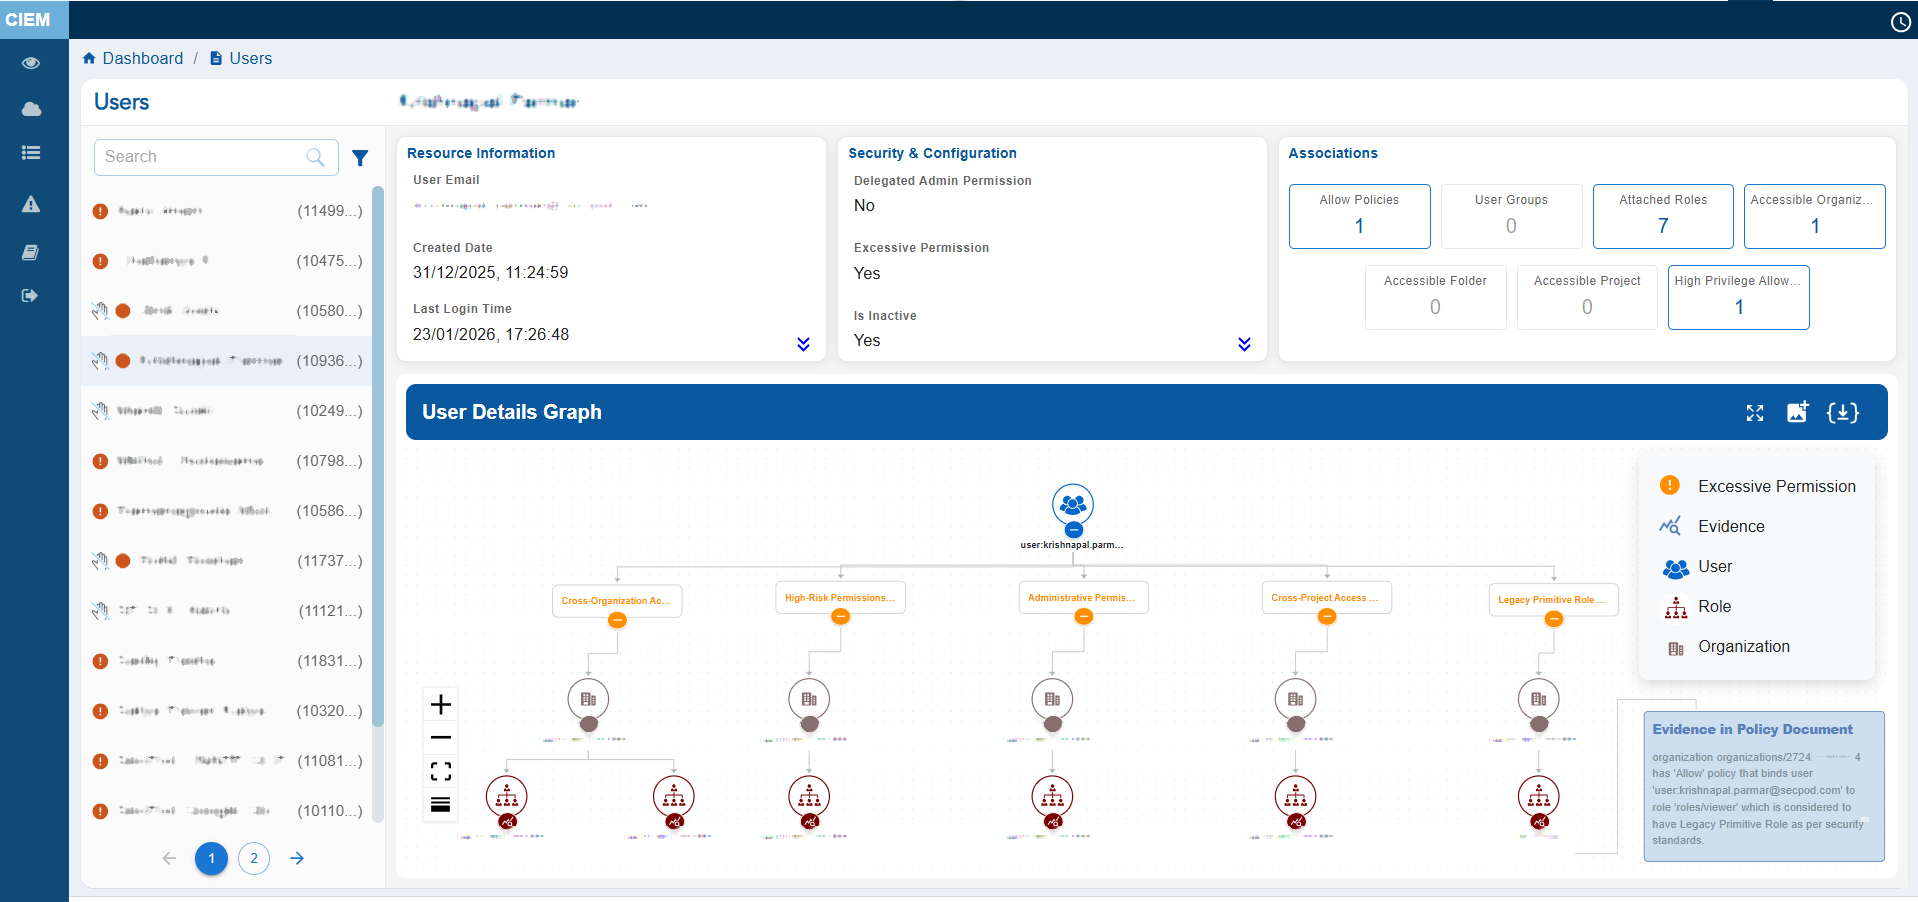Collapse the Legacy Primitive Role node

[x=1553, y=619]
